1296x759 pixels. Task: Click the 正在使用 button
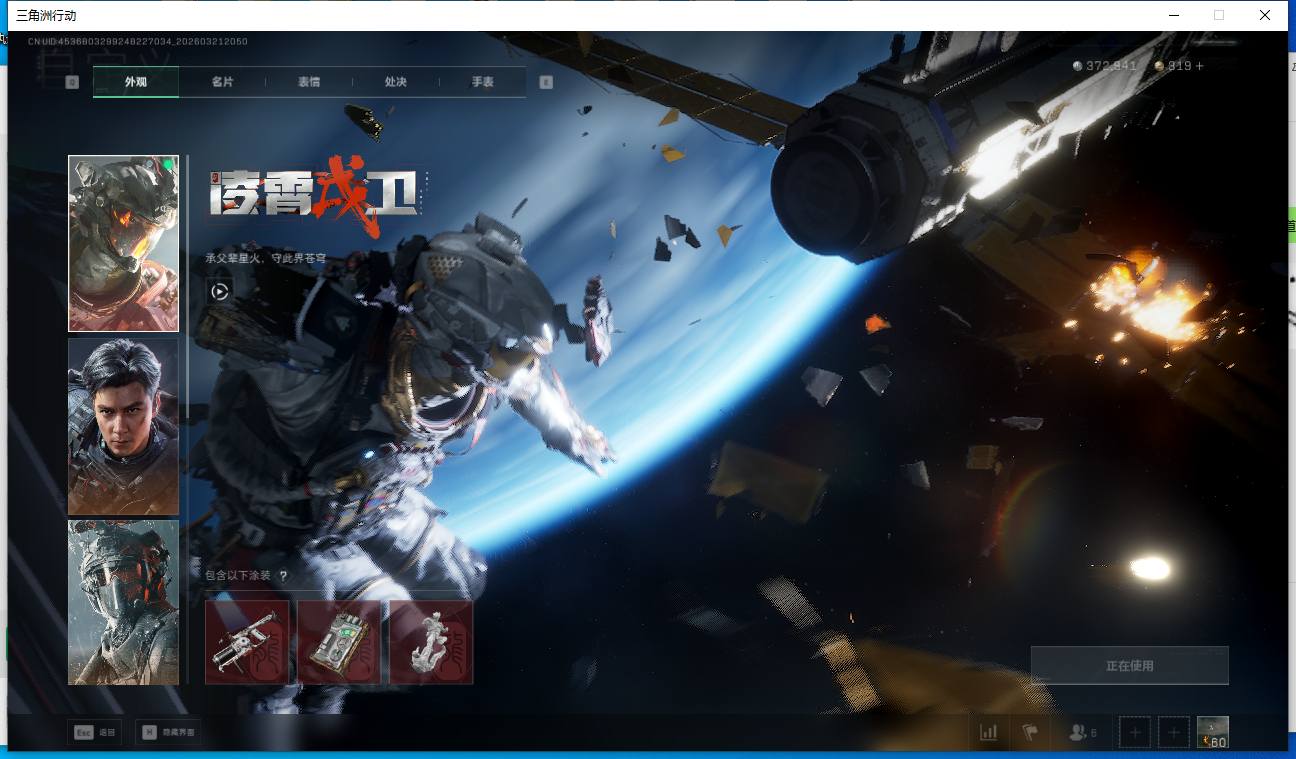tap(1129, 665)
